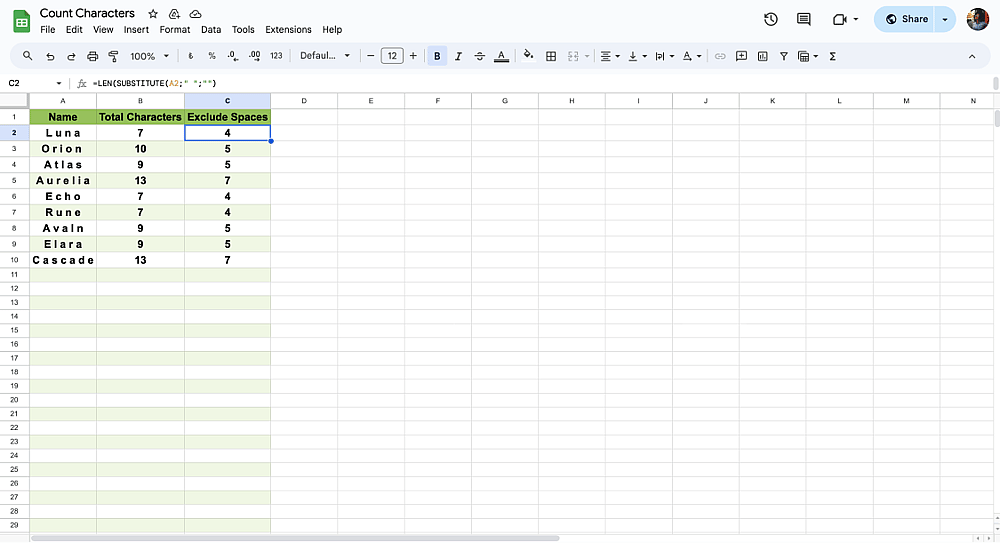Open horizontal align dropdown

610,56
